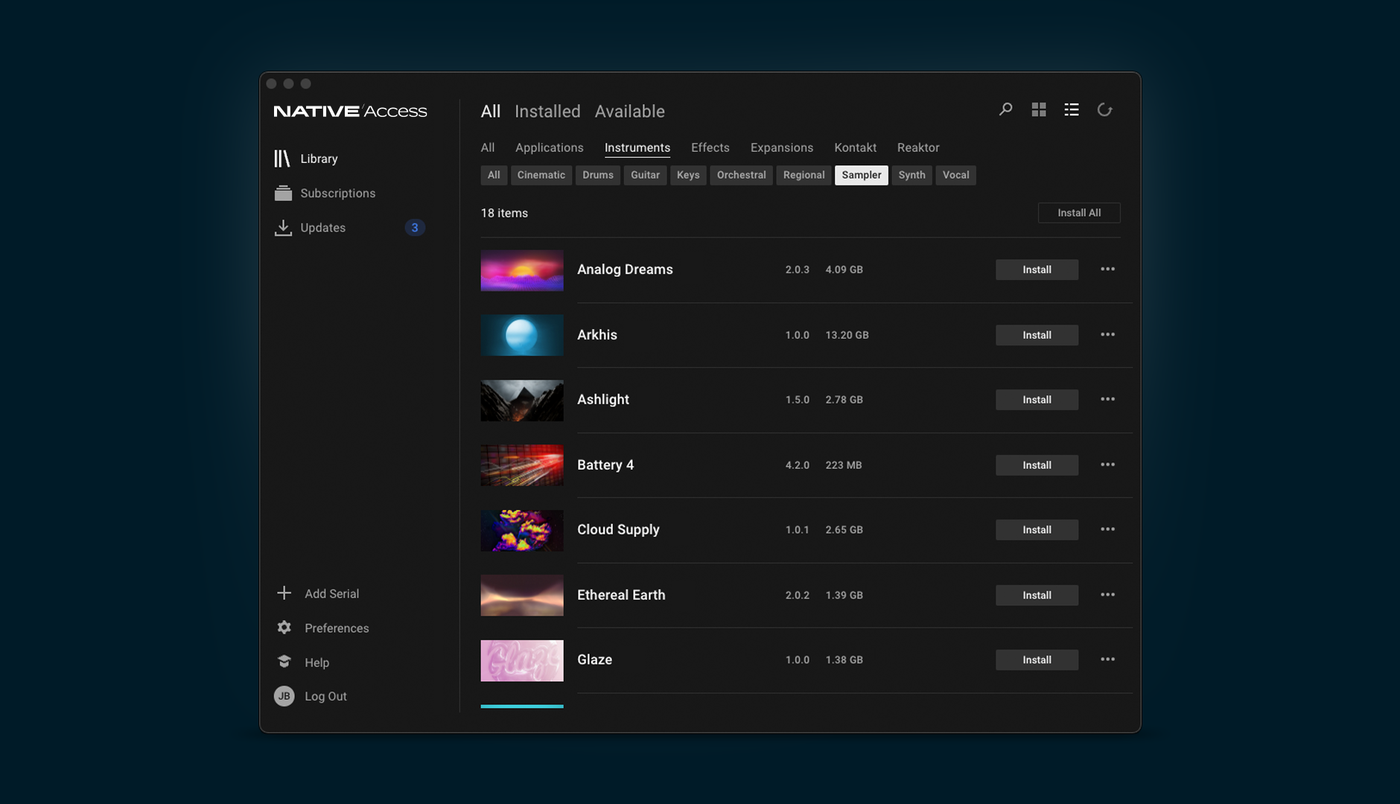Click Add Serial in sidebar

coord(332,594)
